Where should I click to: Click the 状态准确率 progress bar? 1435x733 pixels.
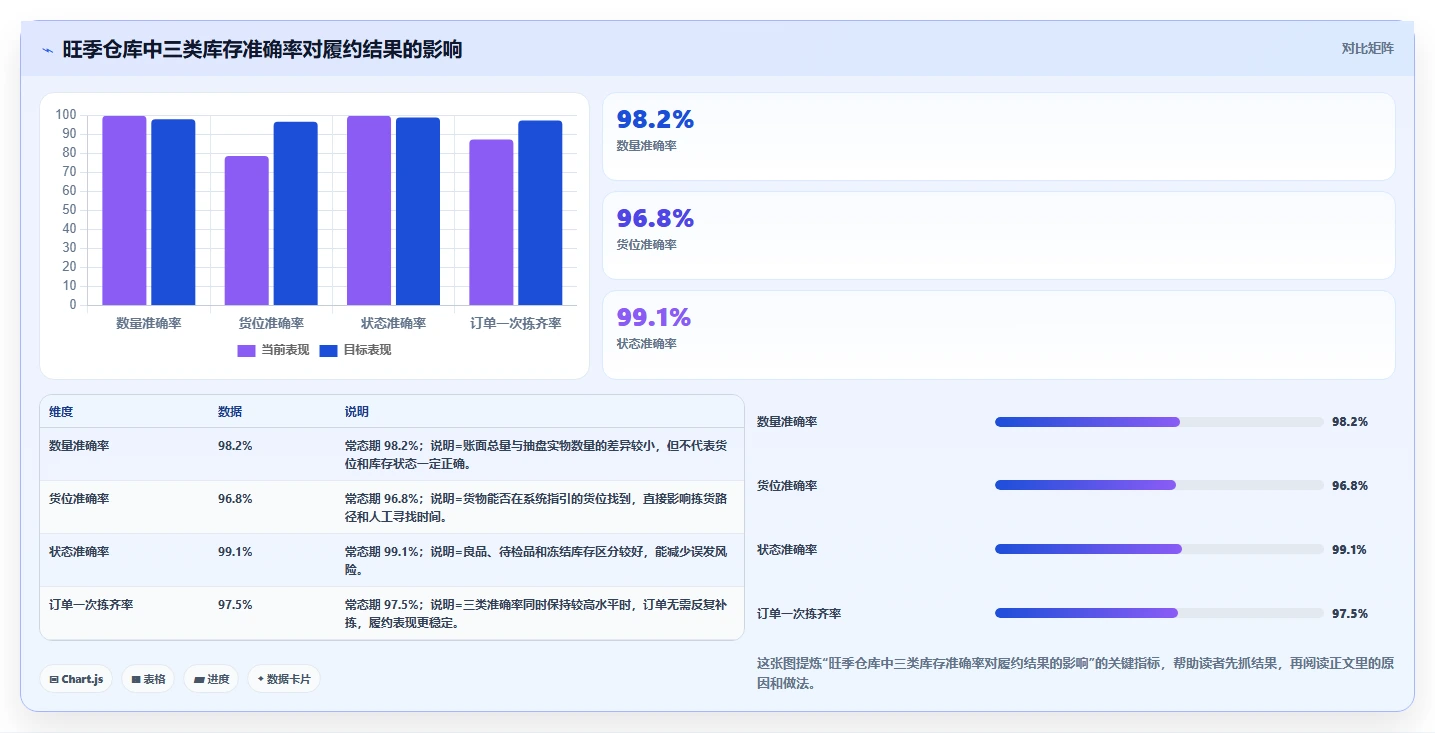click(x=1159, y=549)
